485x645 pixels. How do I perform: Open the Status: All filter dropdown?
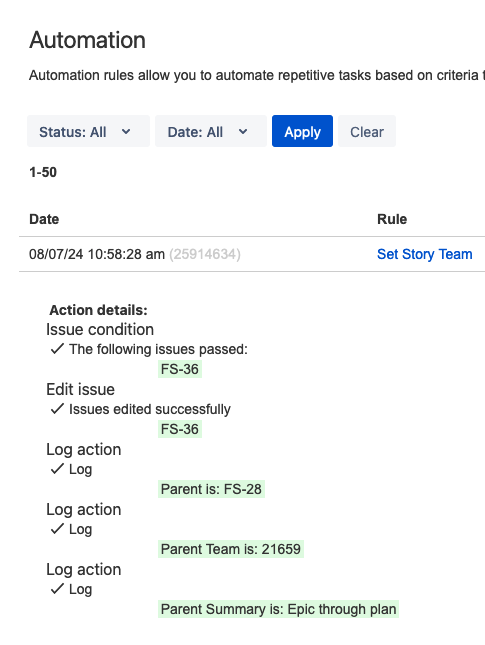click(x=88, y=131)
